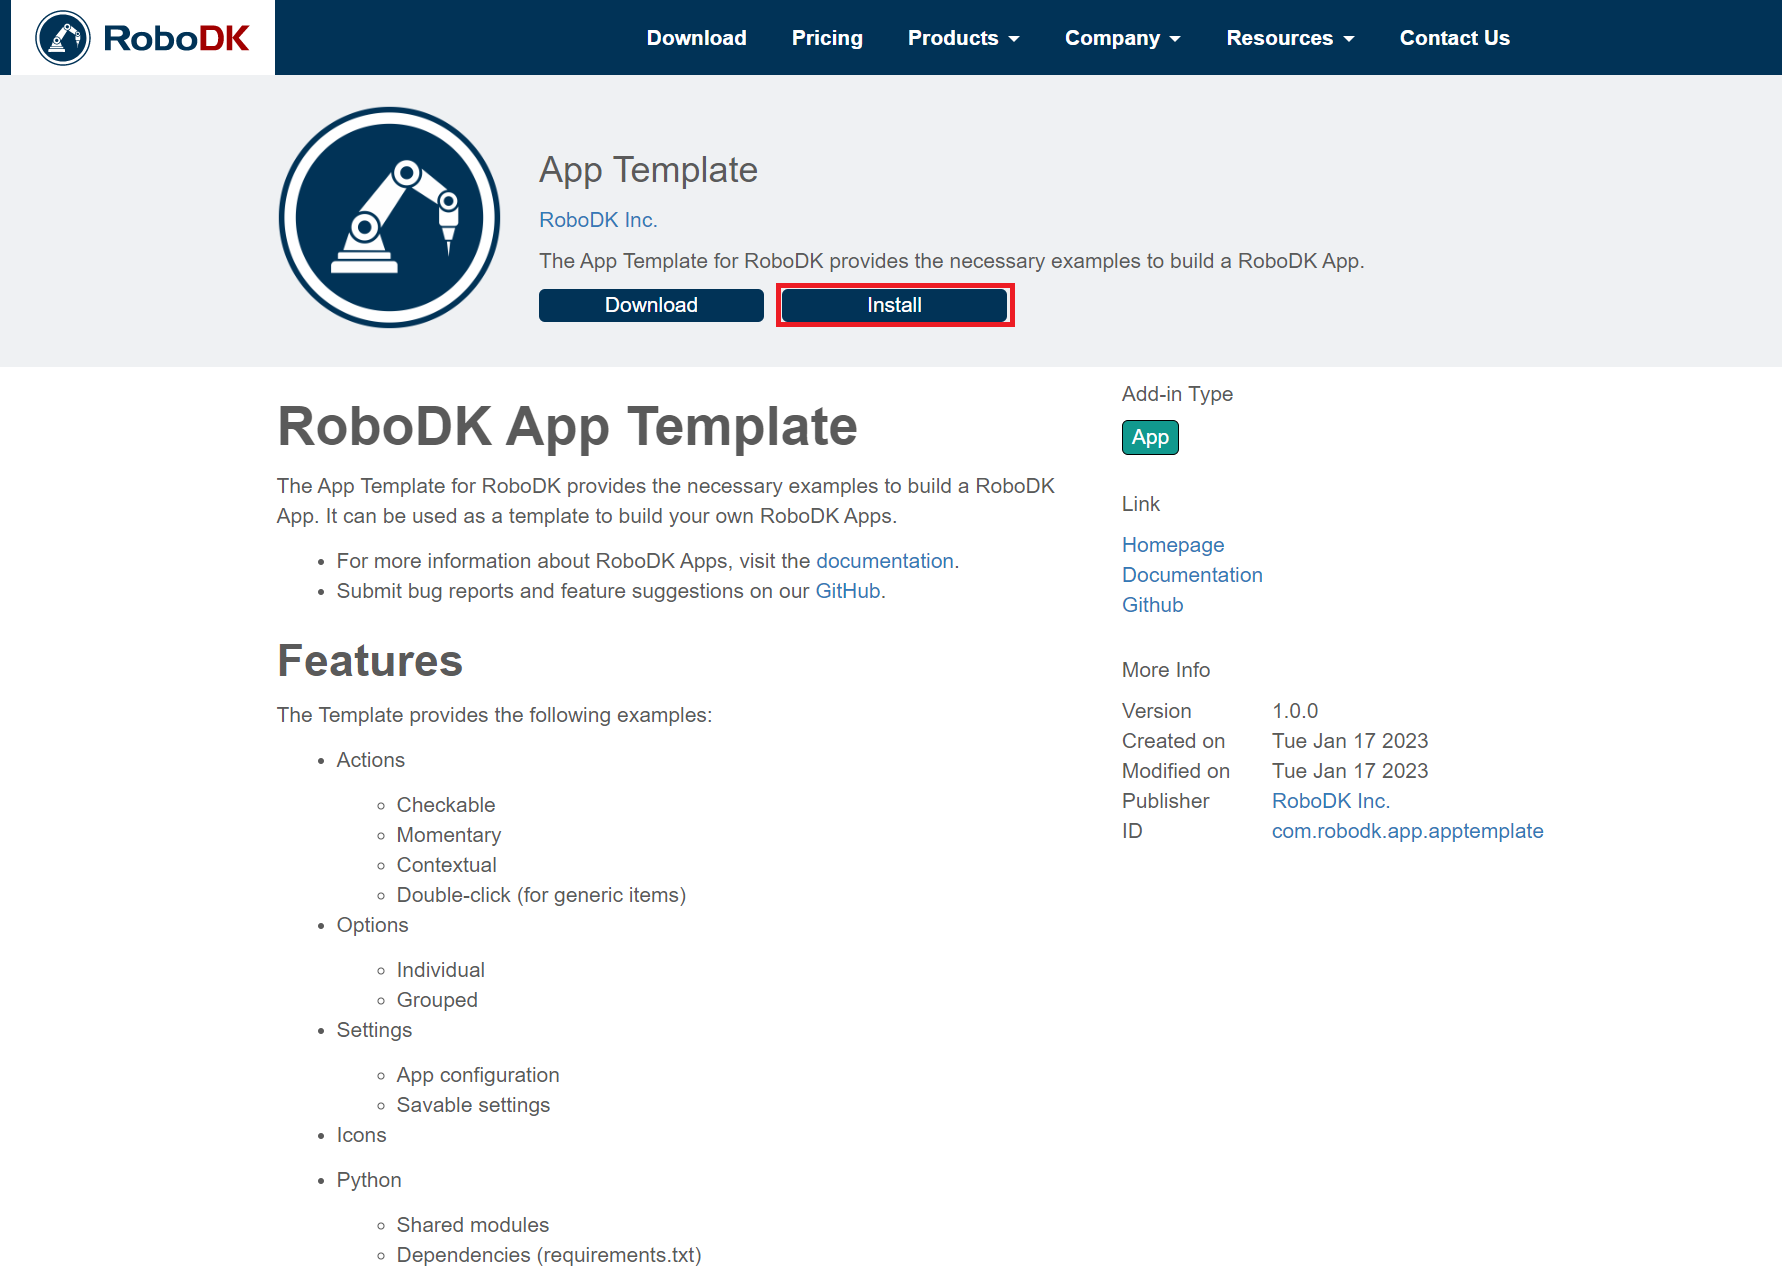This screenshot has width=1782, height=1286.
Task: Open Contact Us page
Action: 1454,38
